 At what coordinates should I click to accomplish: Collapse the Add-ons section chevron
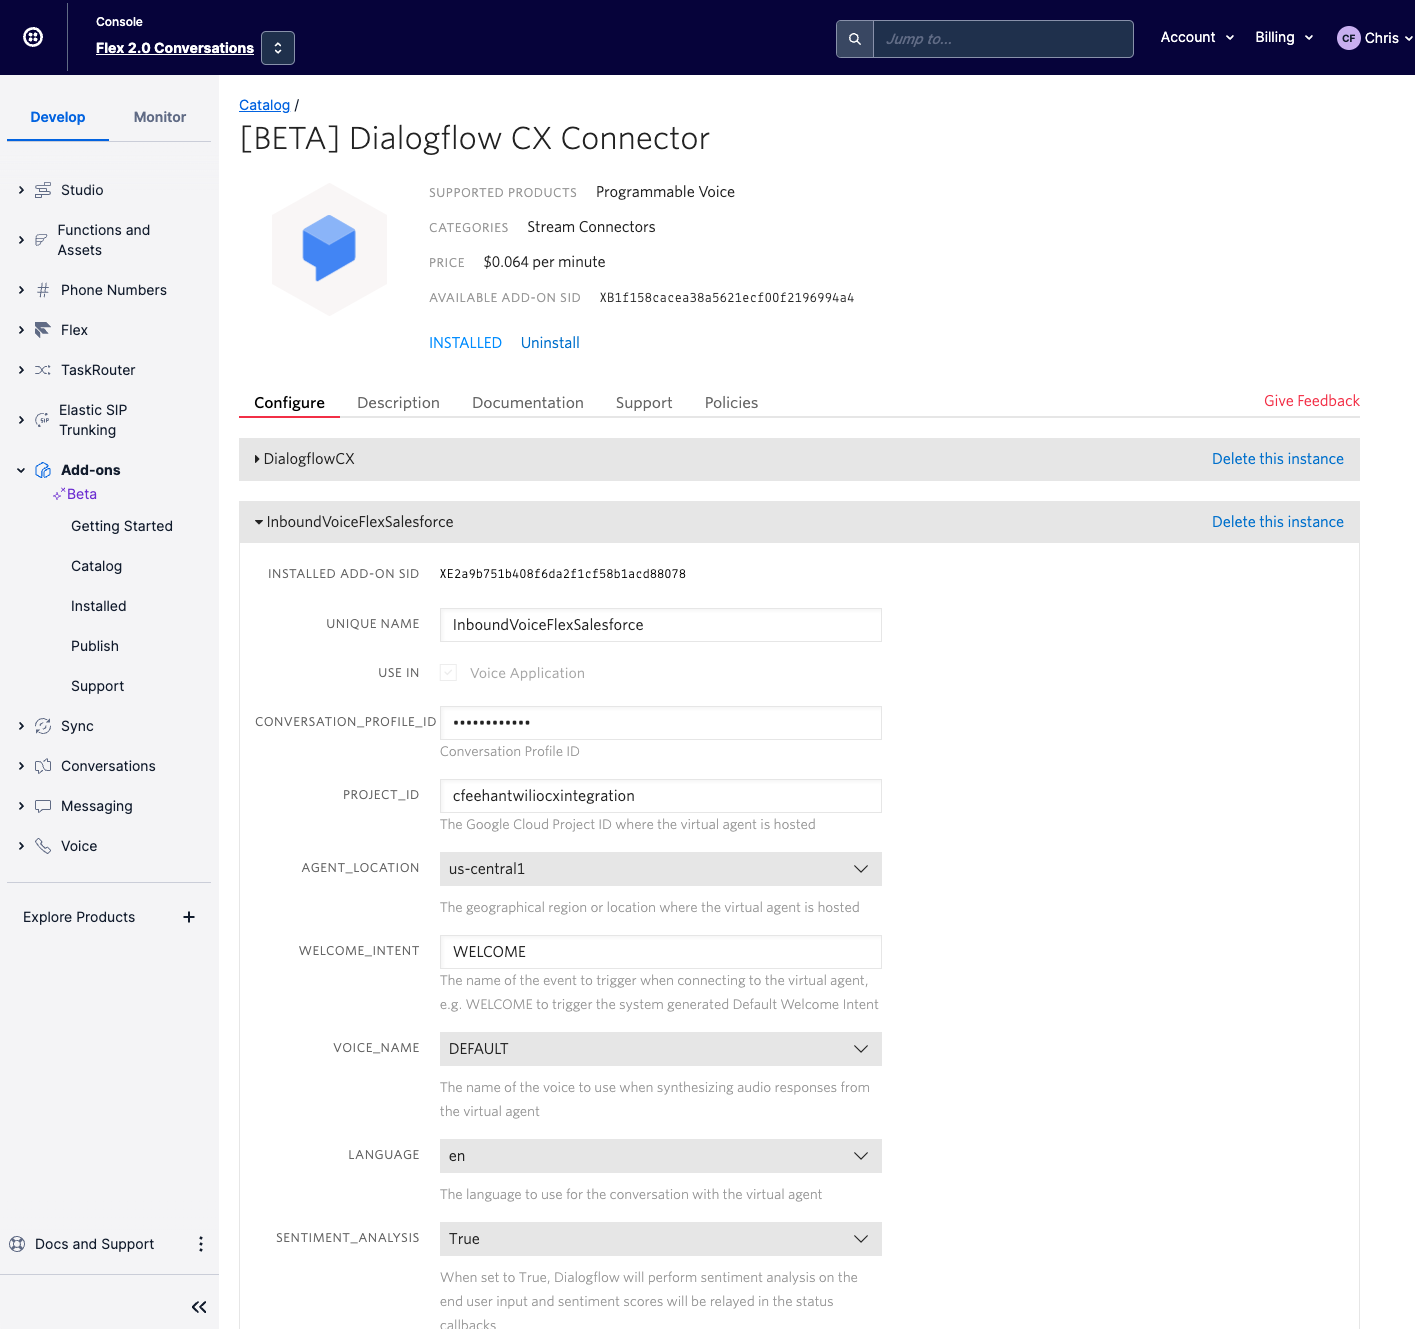21,470
